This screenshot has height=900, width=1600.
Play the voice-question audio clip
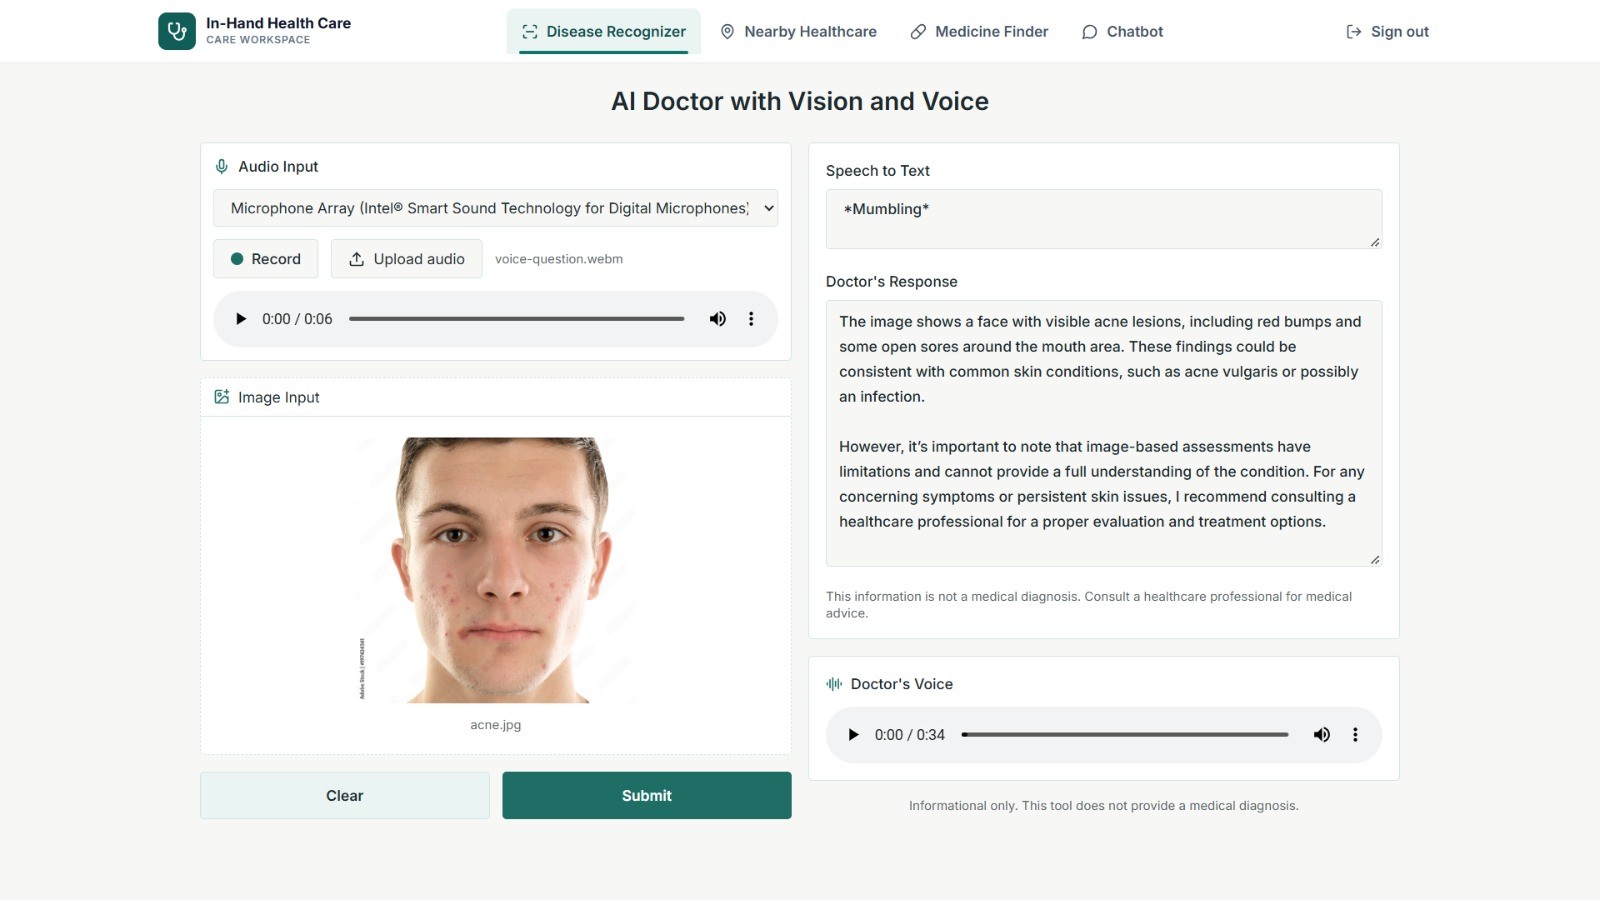point(240,319)
